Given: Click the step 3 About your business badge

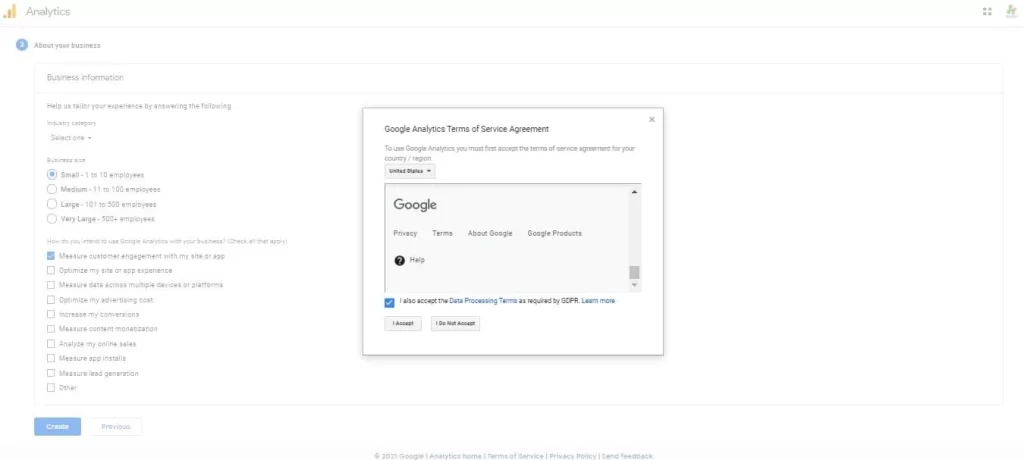Looking at the screenshot, I should click(21, 45).
